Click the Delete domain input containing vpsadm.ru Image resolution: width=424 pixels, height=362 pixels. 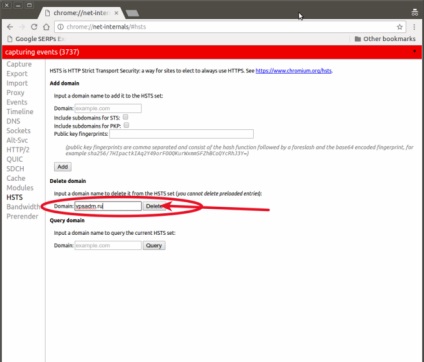pos(108,206)
